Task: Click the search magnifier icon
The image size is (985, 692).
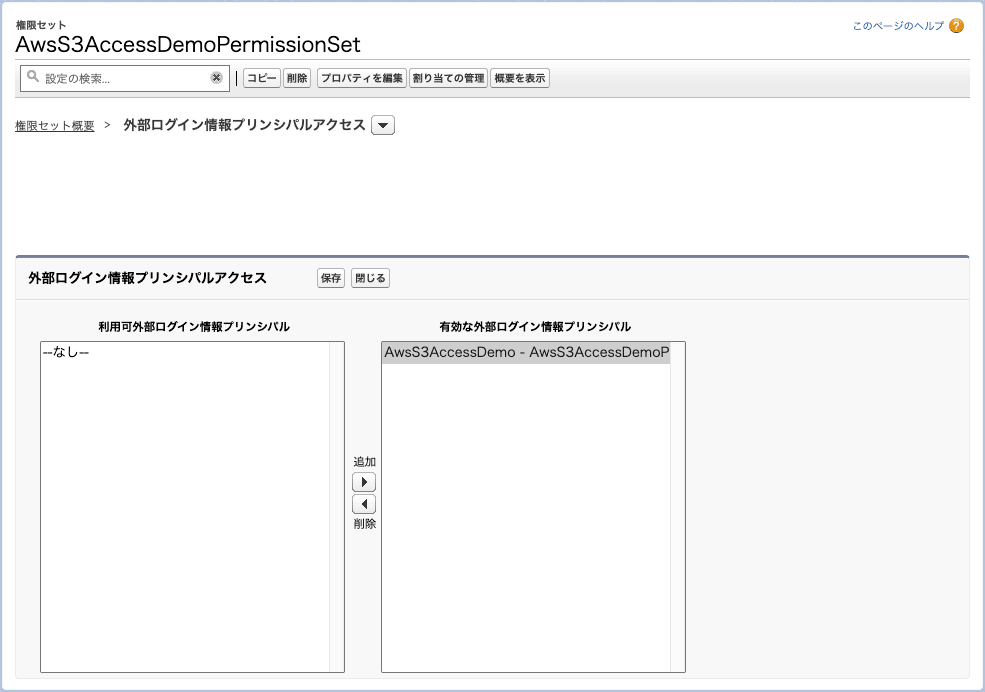Action: click(33, 77)
